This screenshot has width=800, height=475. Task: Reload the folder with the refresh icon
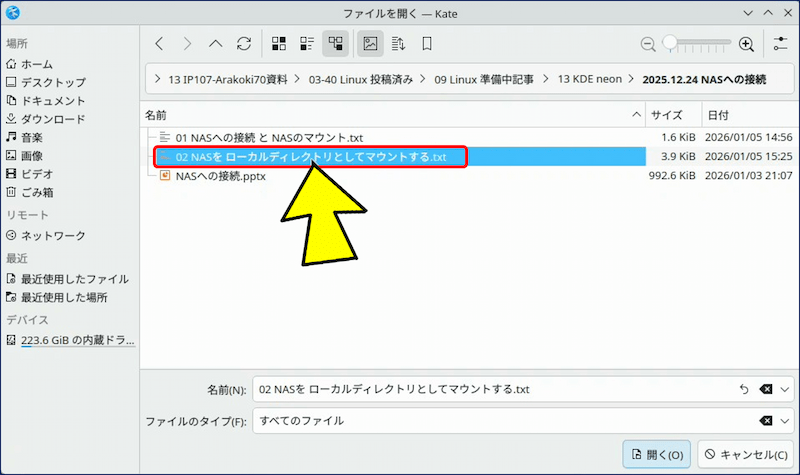(x=244, y=44)
